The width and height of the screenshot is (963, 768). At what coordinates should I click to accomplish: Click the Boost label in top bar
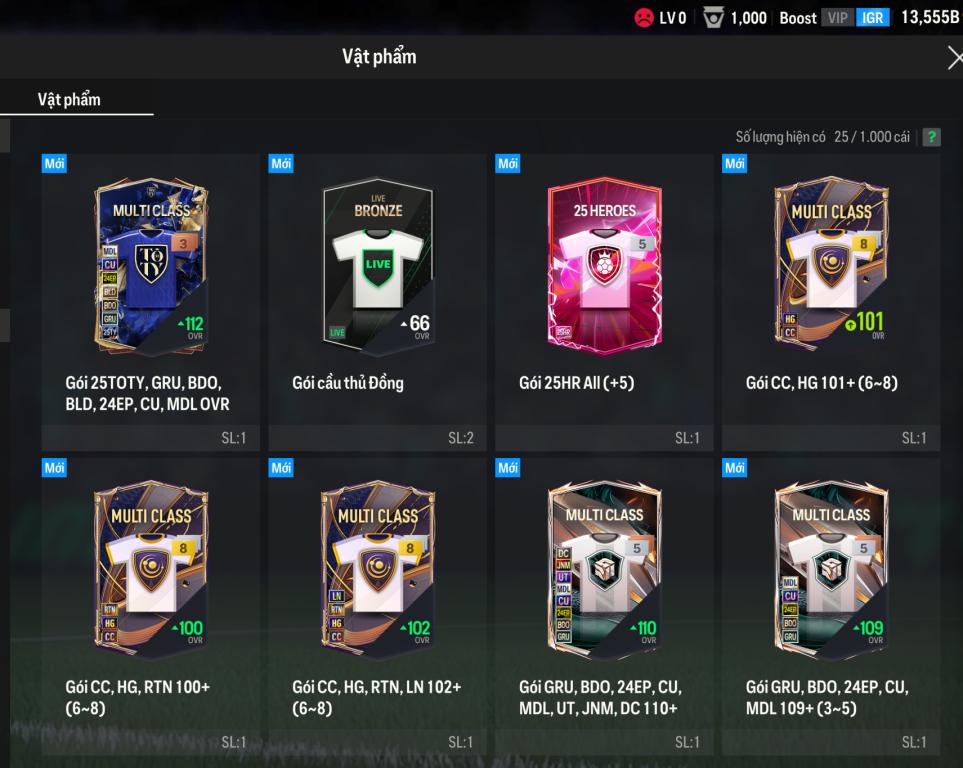pos(798,18)
